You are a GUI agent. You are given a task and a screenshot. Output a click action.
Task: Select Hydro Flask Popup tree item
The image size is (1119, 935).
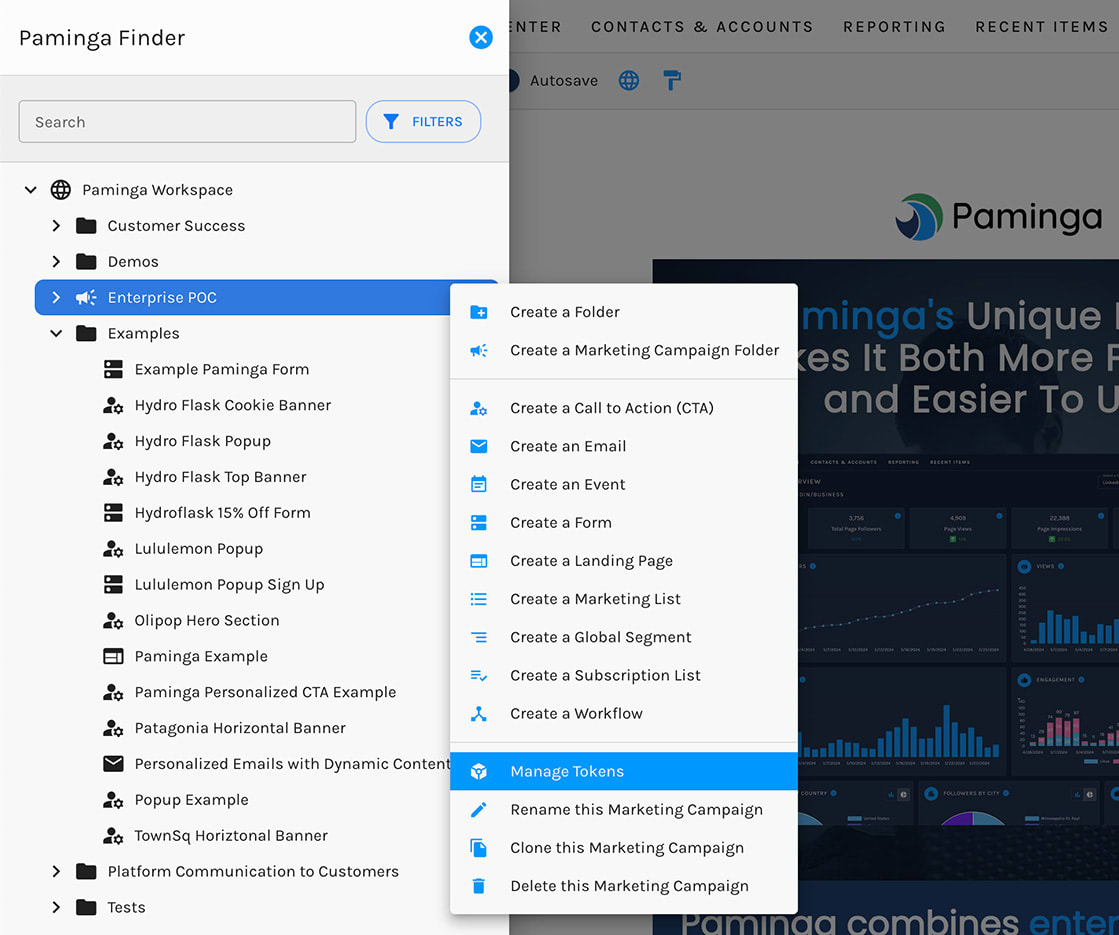pos(203,441)
